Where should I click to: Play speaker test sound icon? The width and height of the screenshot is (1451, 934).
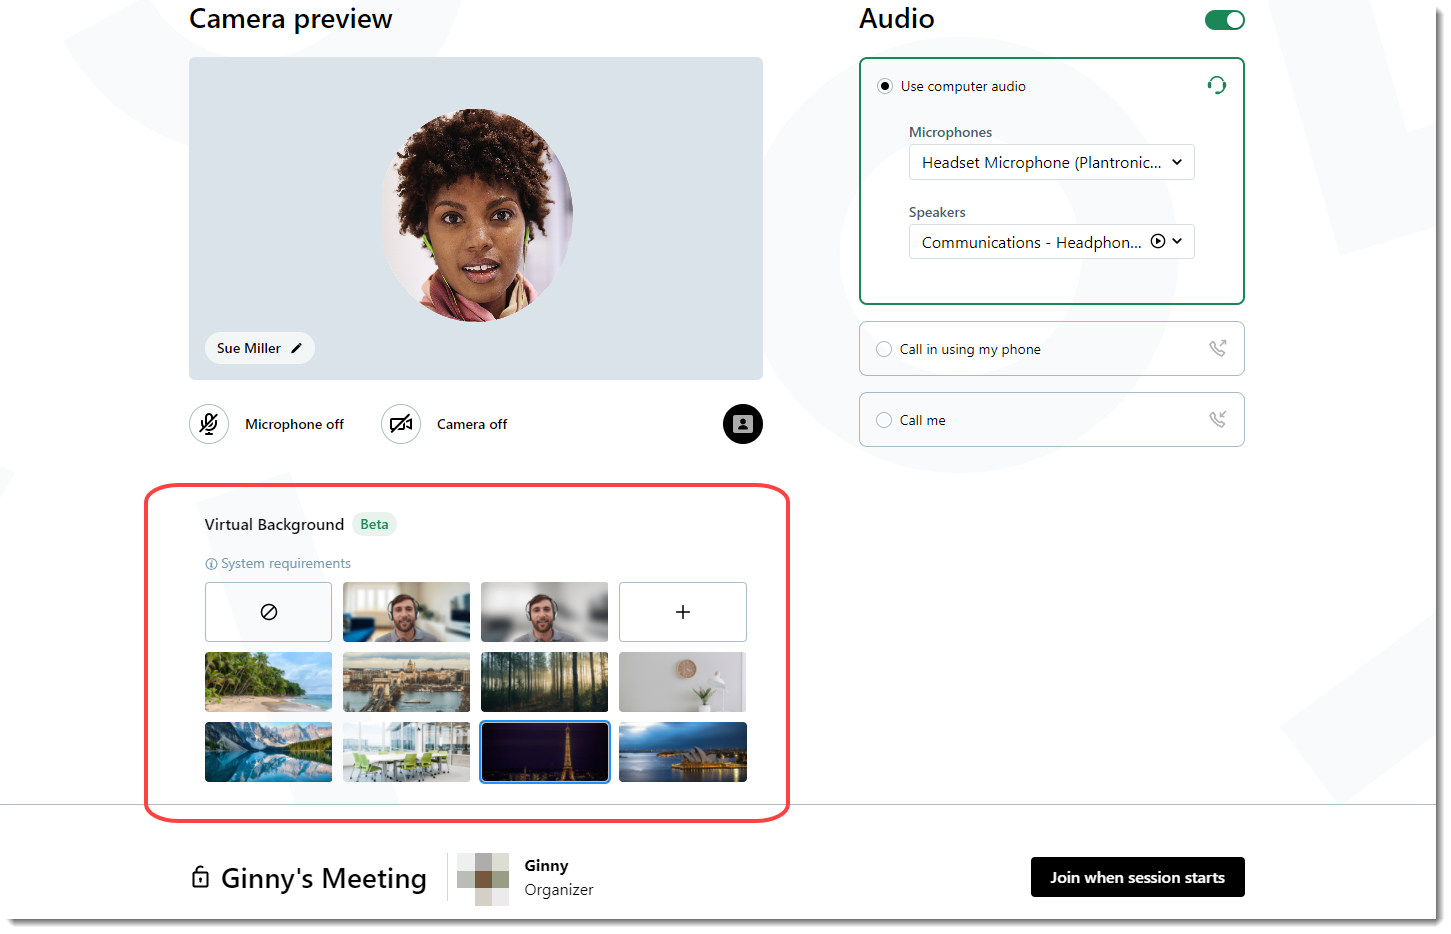click(x=1158, y=241)
